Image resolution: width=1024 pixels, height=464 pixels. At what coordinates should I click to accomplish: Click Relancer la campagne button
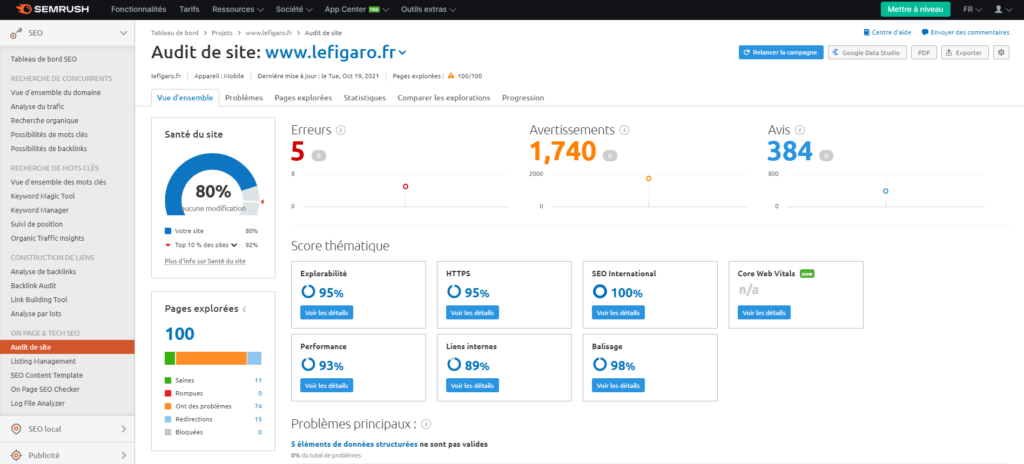pos(780,52)
